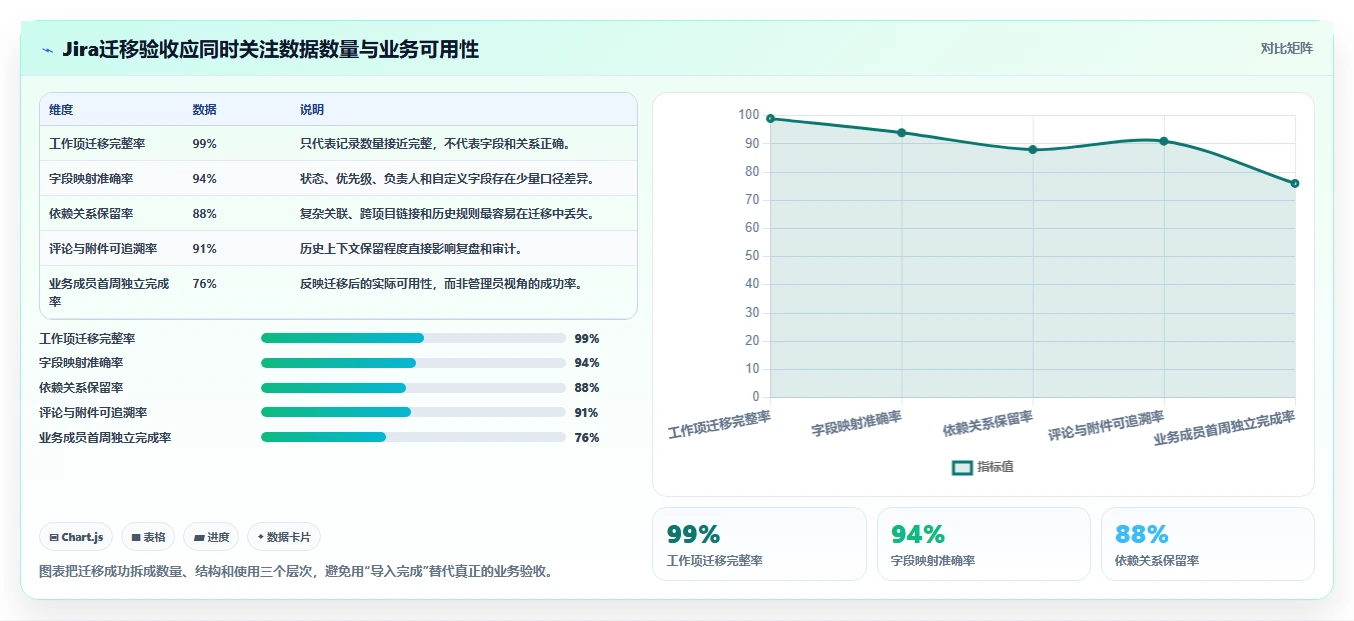Click the 指标值 legend label
Screen dimensions: 1354x621
click(995, 467)
